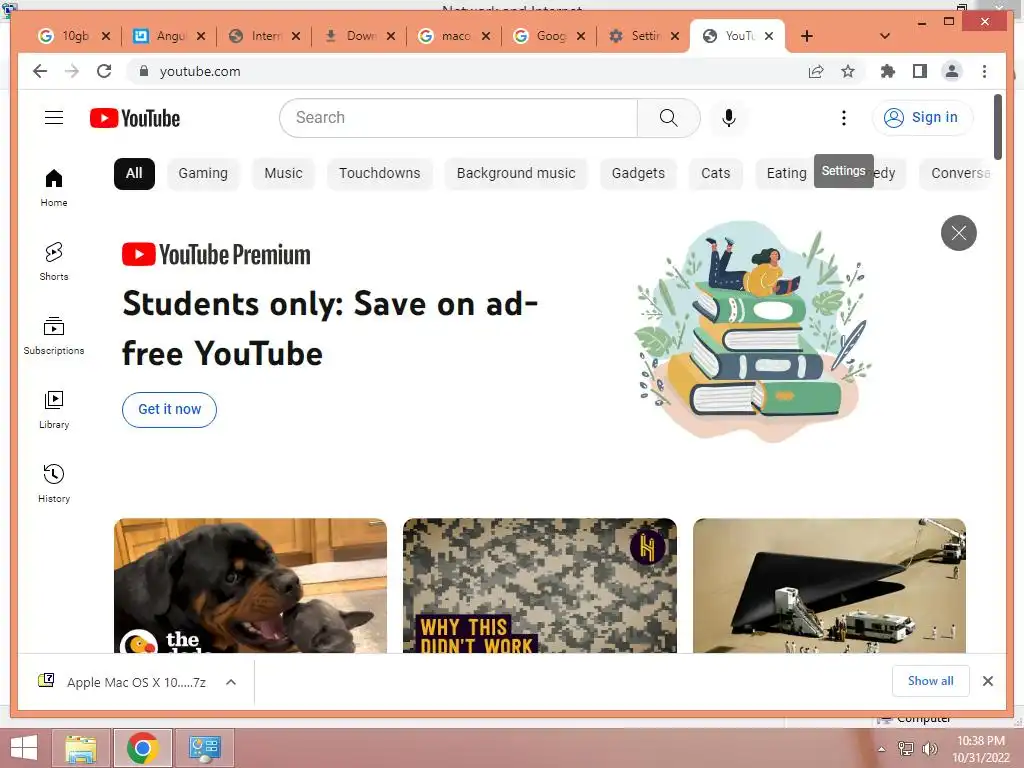Click Sign in button
The height and width of the screenshot is (768, 1024).
point(922,118)
